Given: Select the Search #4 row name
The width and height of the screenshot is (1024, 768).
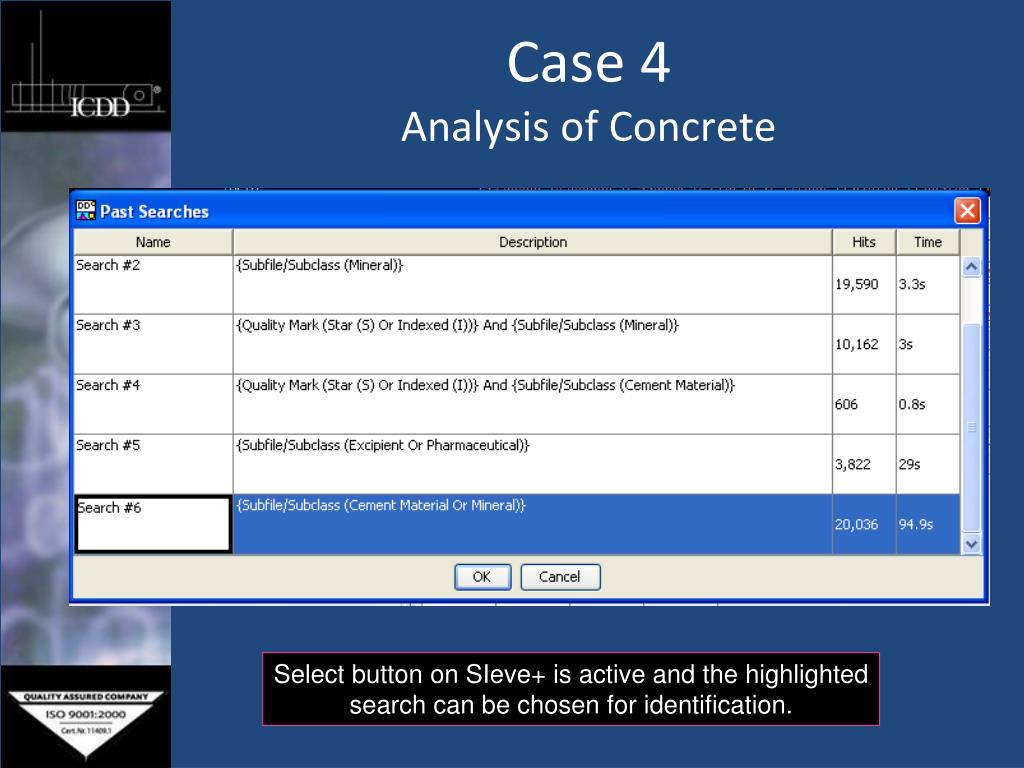Looking at the screenshot, I should tap(153, 404).
